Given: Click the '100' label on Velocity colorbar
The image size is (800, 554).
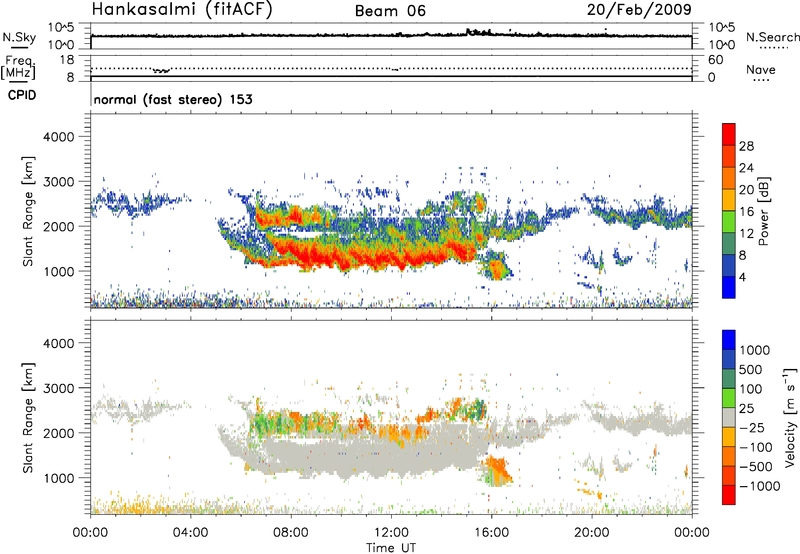Looking at the screenshot, I should point(751,389).
